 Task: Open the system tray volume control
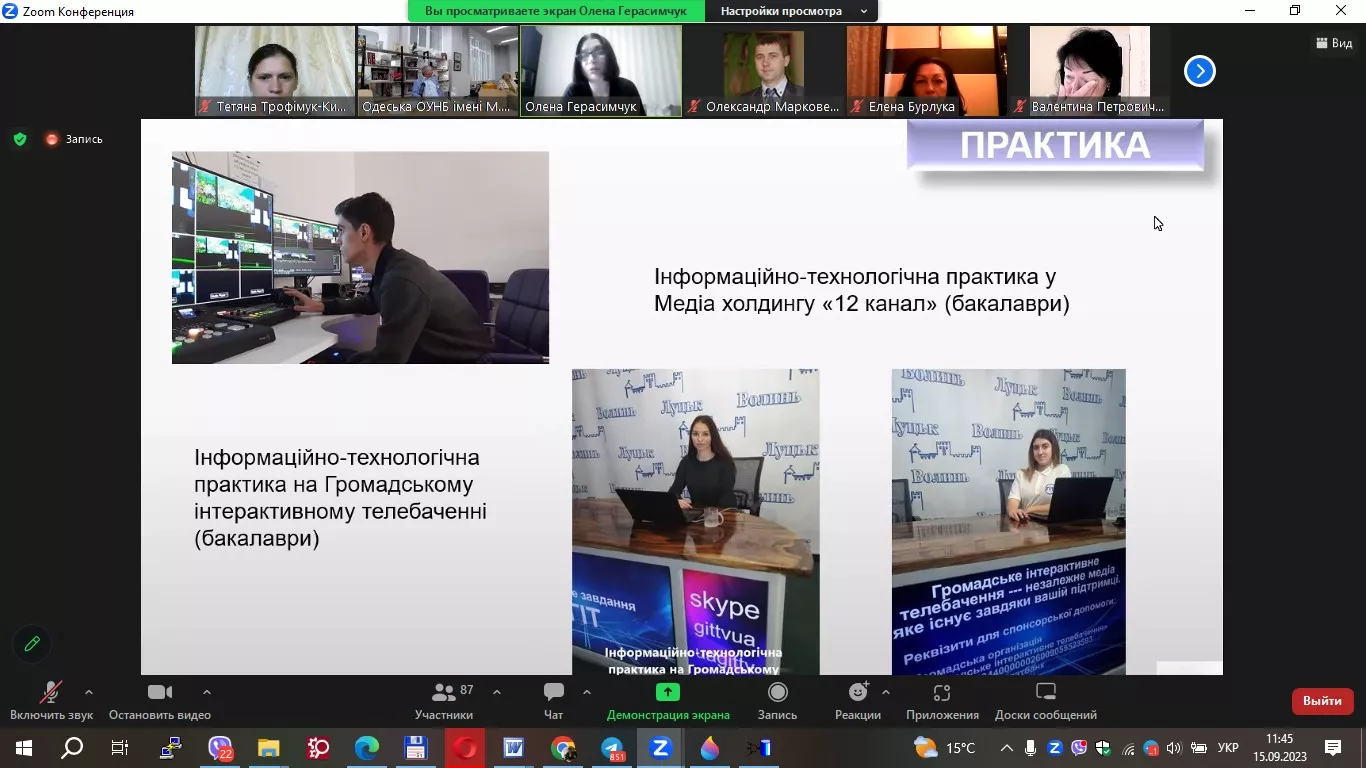[x=1172, y=747]
